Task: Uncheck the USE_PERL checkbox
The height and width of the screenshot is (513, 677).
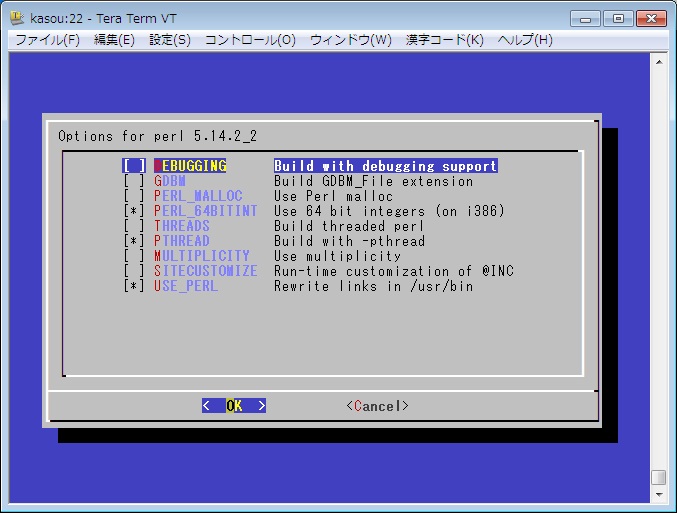Action: (134, 286)
